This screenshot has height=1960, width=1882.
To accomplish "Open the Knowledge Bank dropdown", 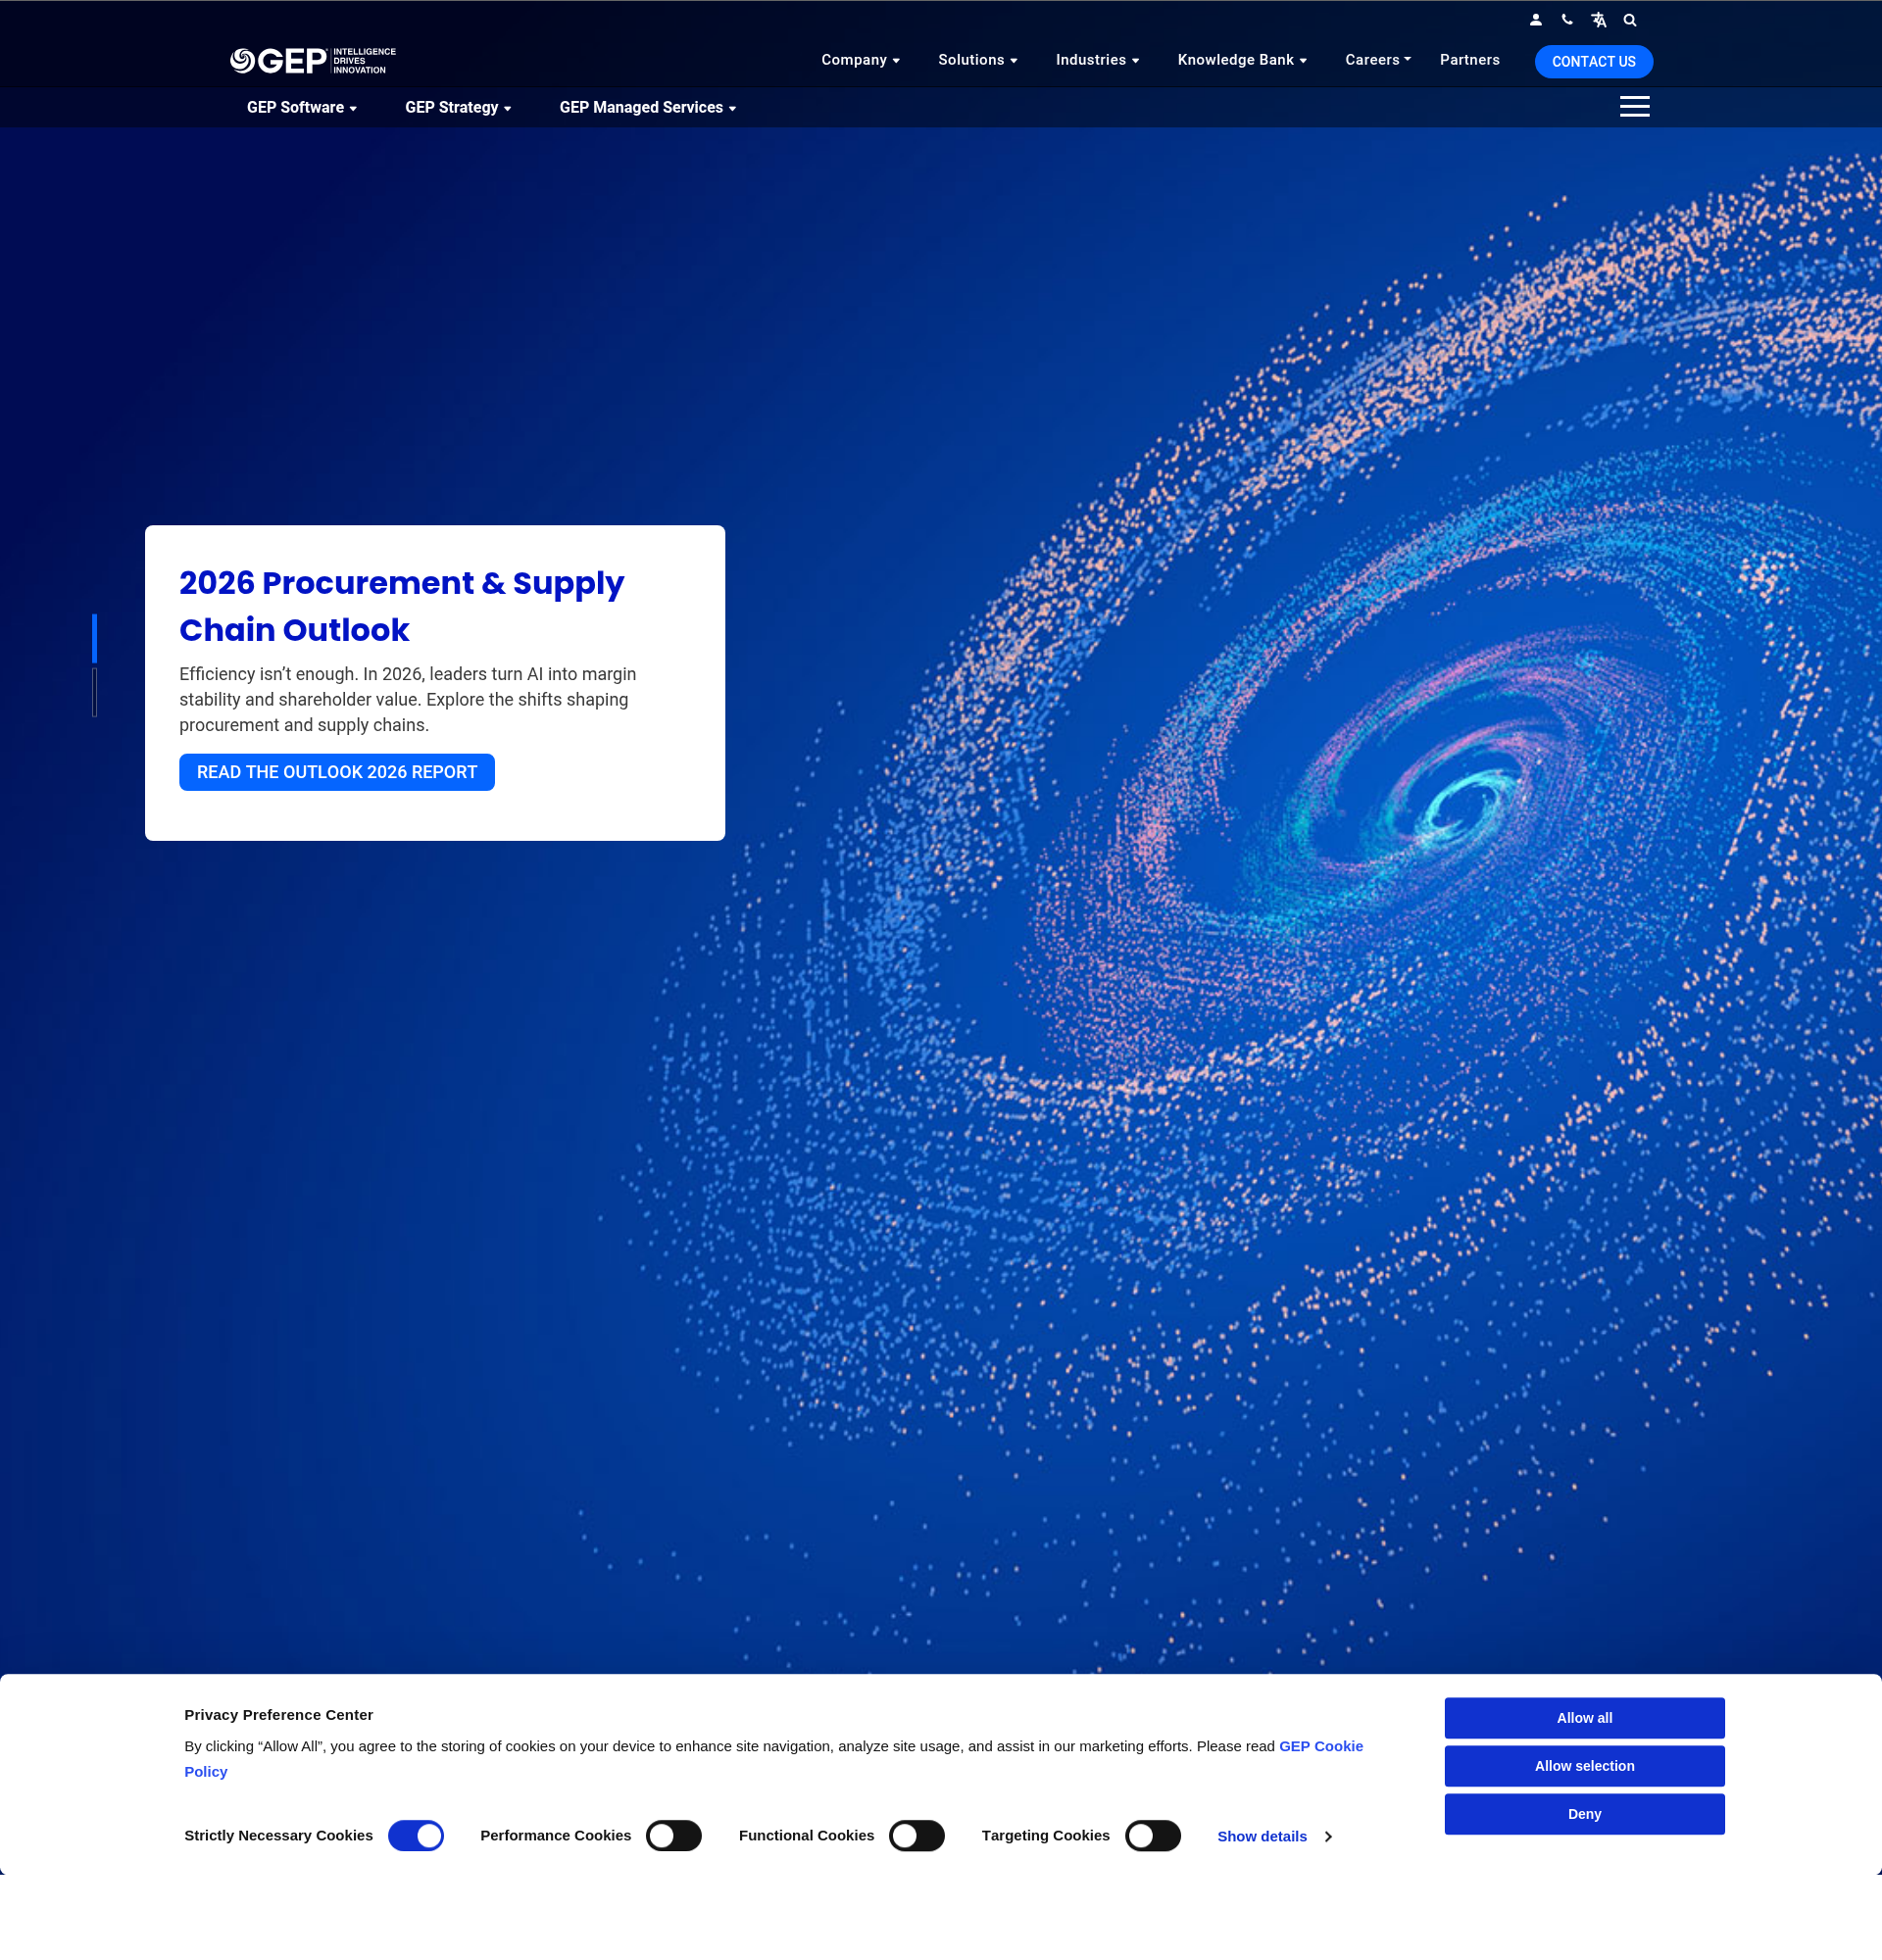I will [1241, 60].
